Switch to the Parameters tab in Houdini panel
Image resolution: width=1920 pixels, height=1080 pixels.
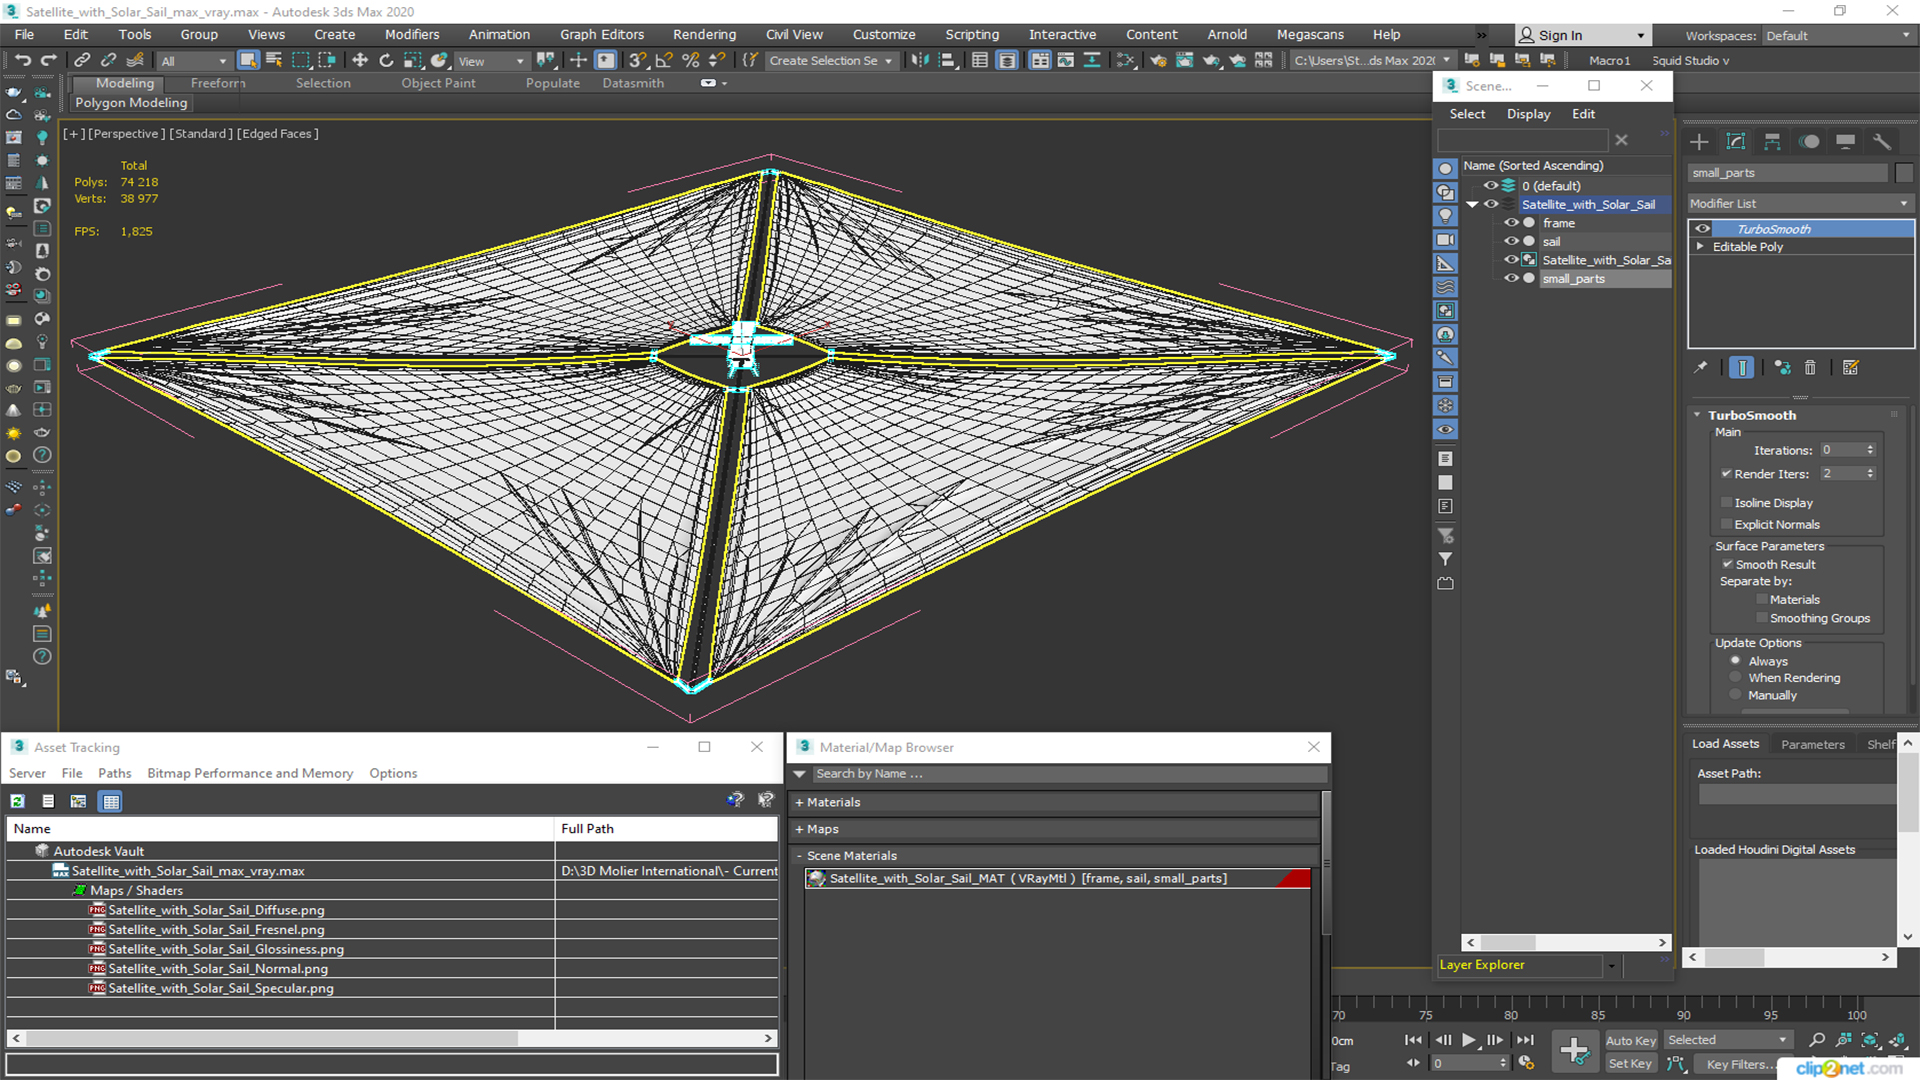pyautogui.click(x=1812, y=744)
